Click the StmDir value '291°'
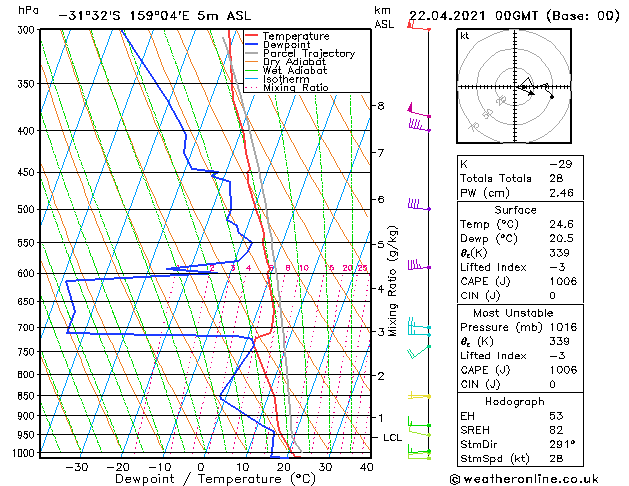 click(562, 445)
